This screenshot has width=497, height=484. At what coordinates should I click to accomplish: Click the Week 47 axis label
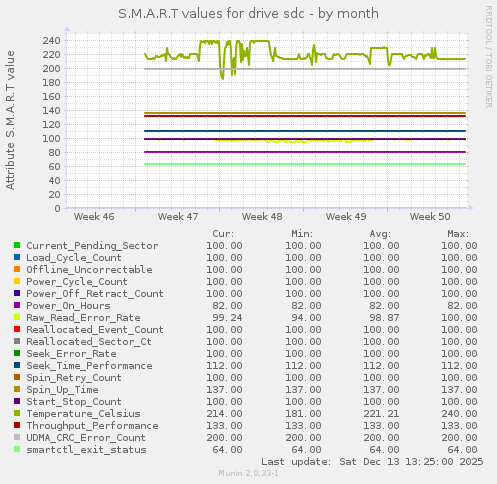coord(178,217)
